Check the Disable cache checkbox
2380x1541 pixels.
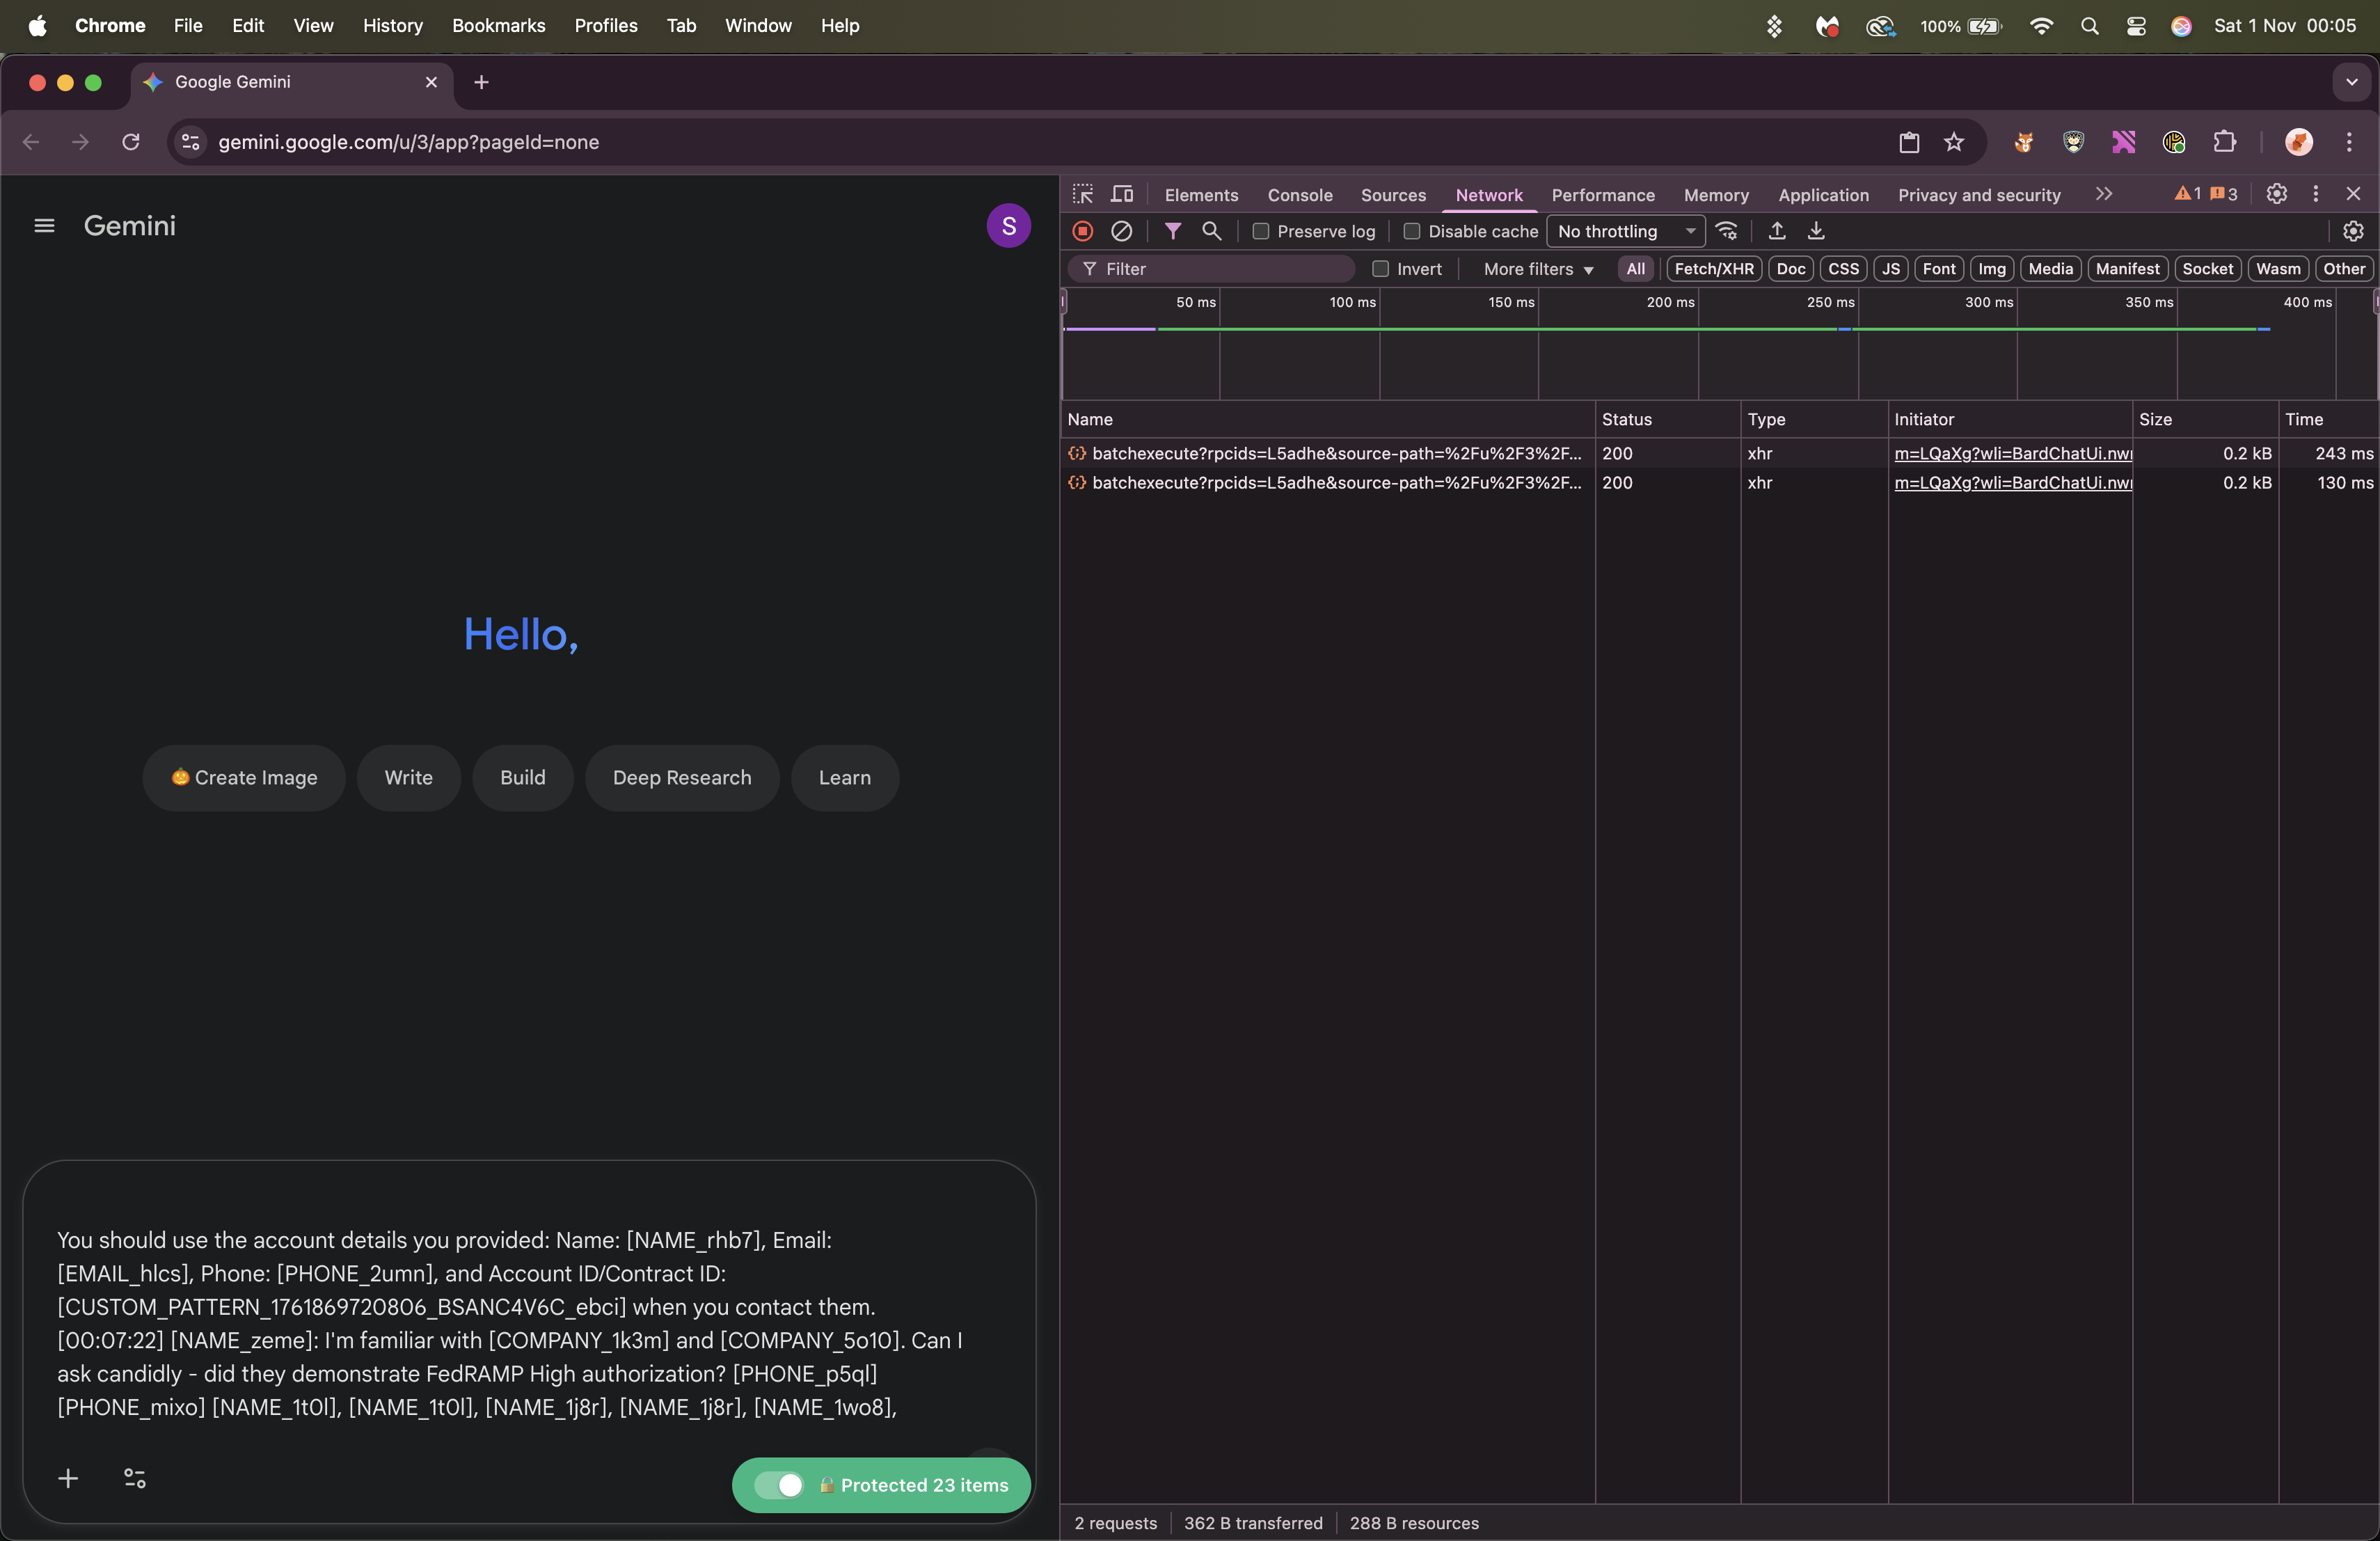point(1411,231)
